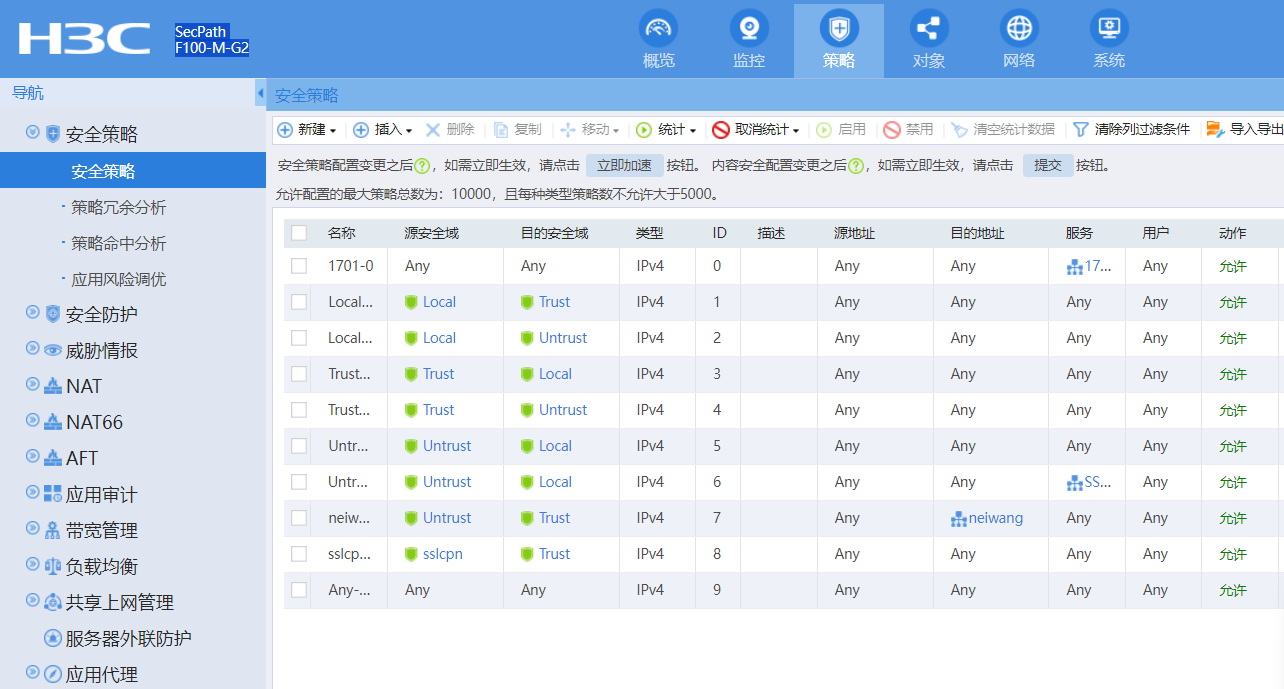Tick the checkbox for policy 1701-0
Image resolution: width=1284 pixels, height=689 pixels.
click(299, 266)
